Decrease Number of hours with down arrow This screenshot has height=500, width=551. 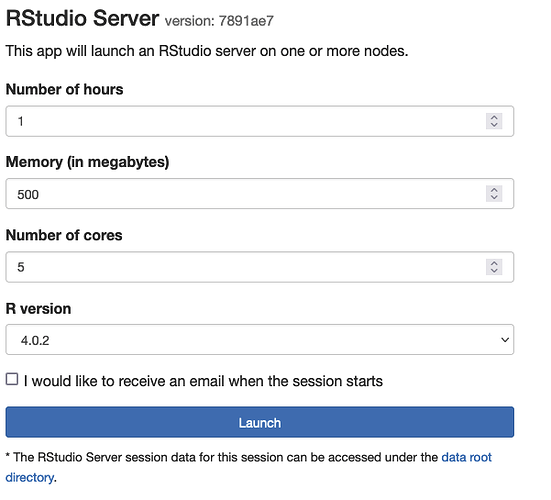point(494,125)
